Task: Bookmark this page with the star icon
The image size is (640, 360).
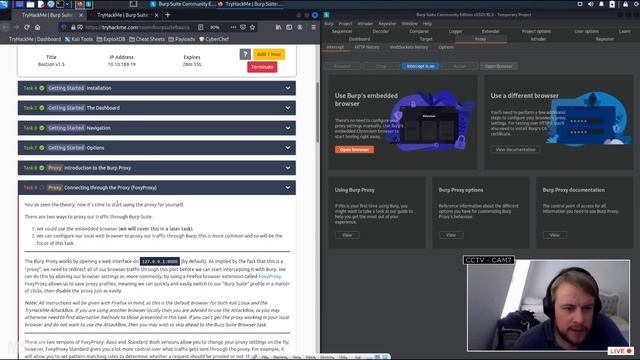Action: click(252, 27)
